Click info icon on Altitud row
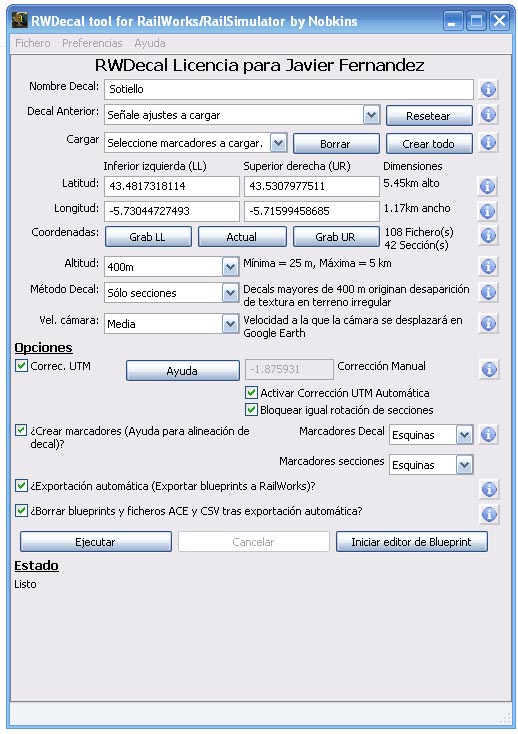 [x=488, y=266]
